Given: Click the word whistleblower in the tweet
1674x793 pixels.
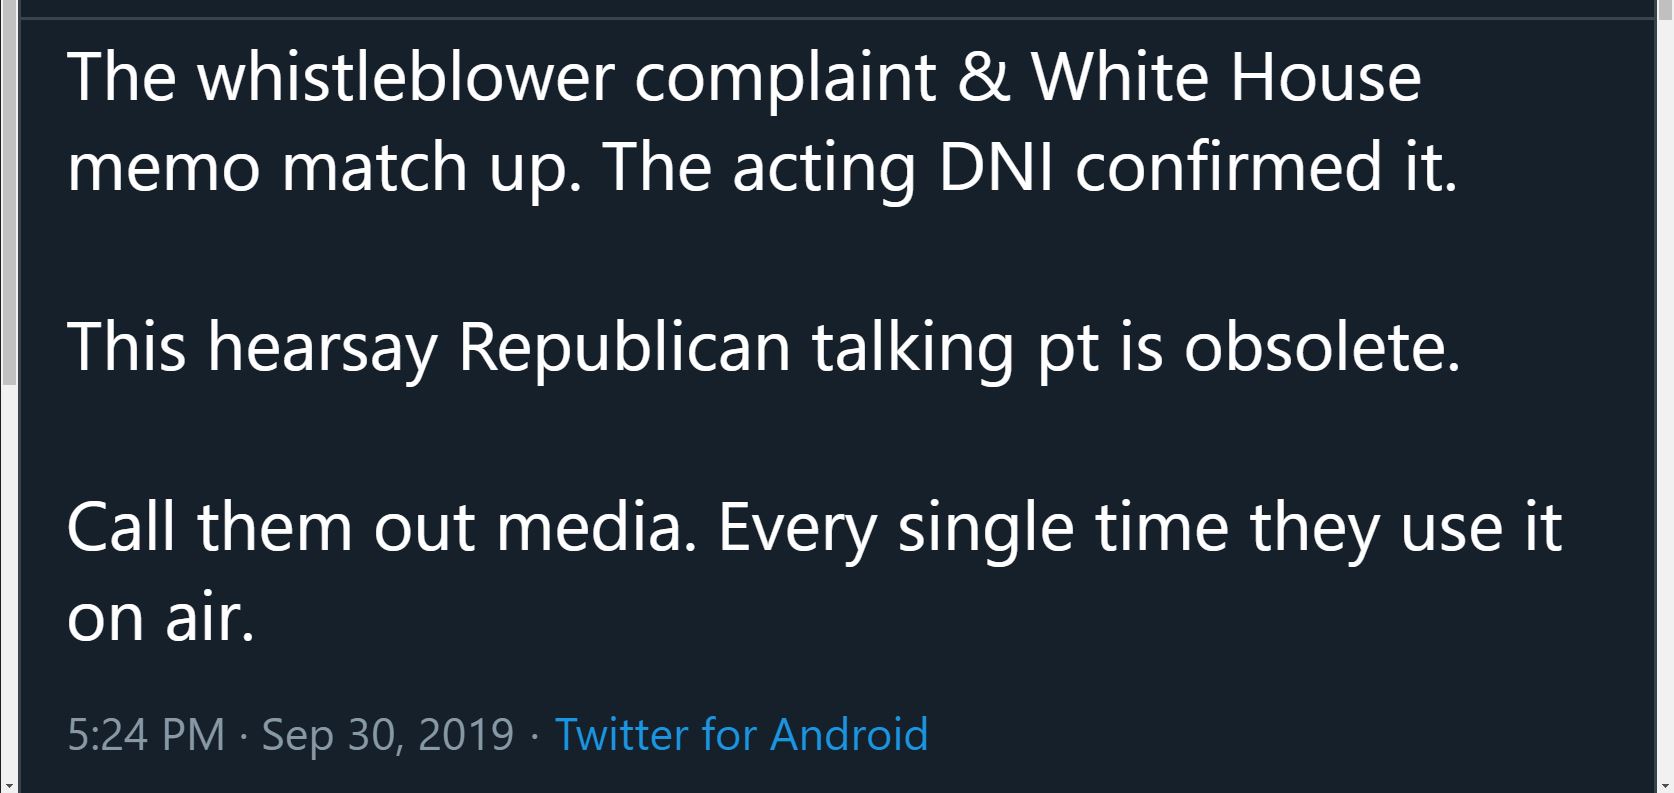Looking at the screenshot, I should 405,77.
